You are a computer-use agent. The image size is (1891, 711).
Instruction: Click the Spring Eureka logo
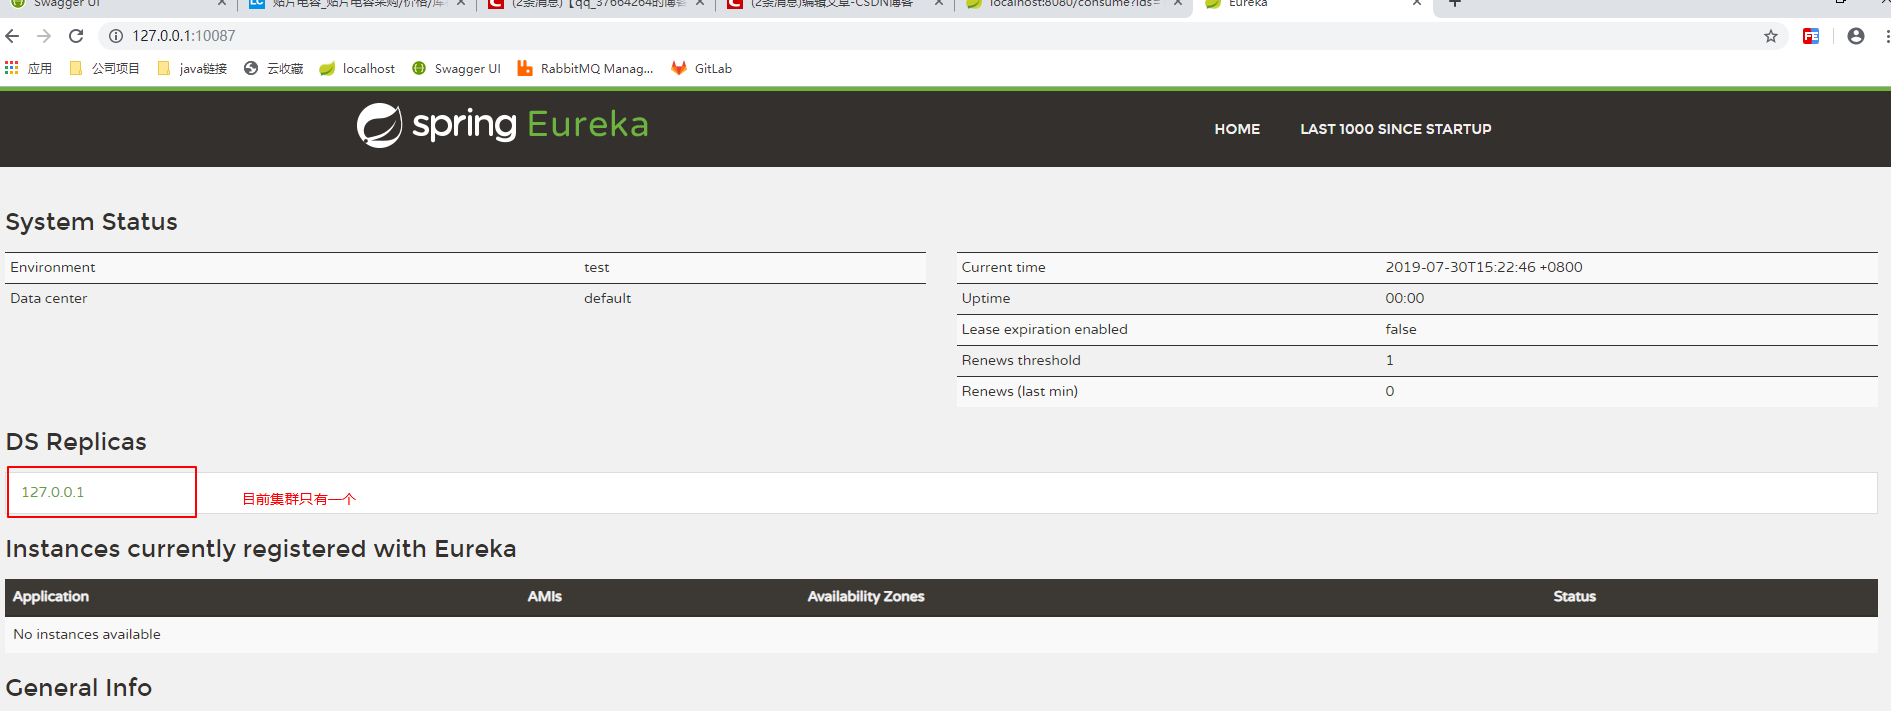(503, 125)
